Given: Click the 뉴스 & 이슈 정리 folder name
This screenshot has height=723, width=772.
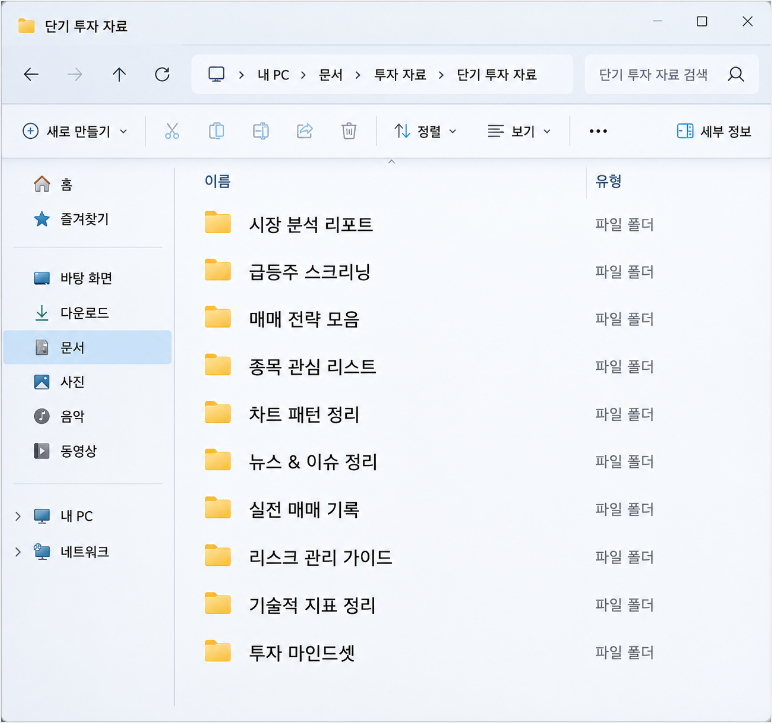Looking at the screenshot, I should (x=313, y=462).
